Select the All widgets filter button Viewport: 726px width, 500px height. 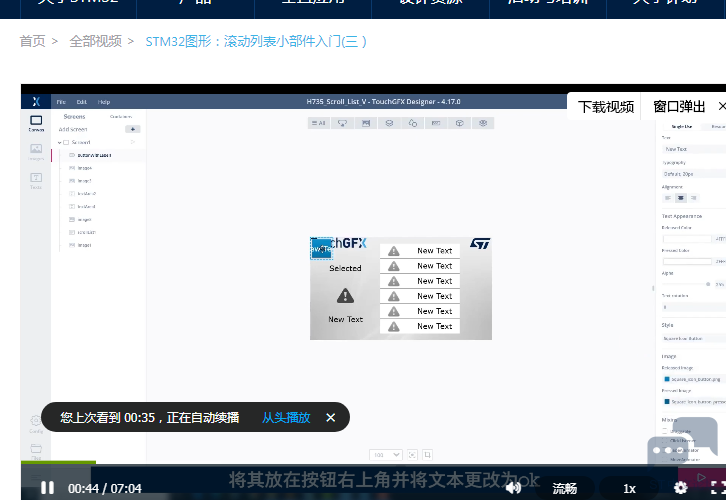319,123
